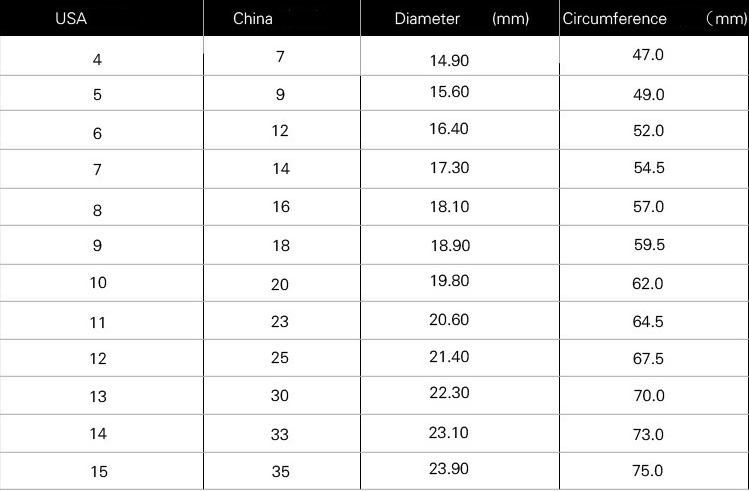Select the 67.5 circumference value
This screenshot has height=491, width=749.
(x=648, y=359)
